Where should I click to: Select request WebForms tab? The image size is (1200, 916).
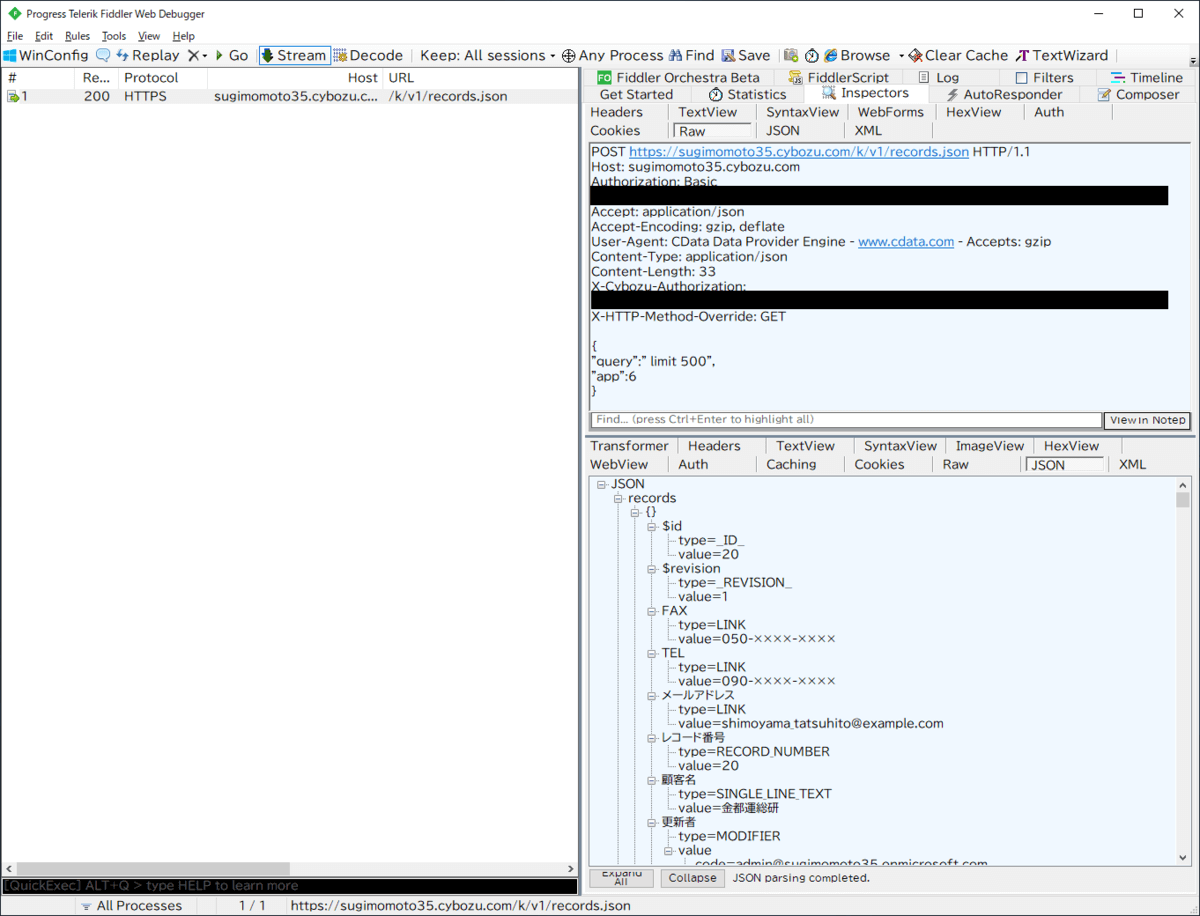(891, 112)
